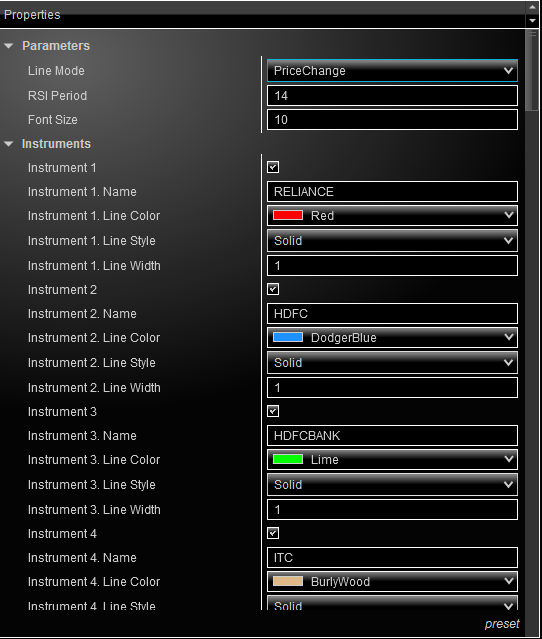Select the Instrument 3. Line Style label
542x639 pixels.
(92, 485)
